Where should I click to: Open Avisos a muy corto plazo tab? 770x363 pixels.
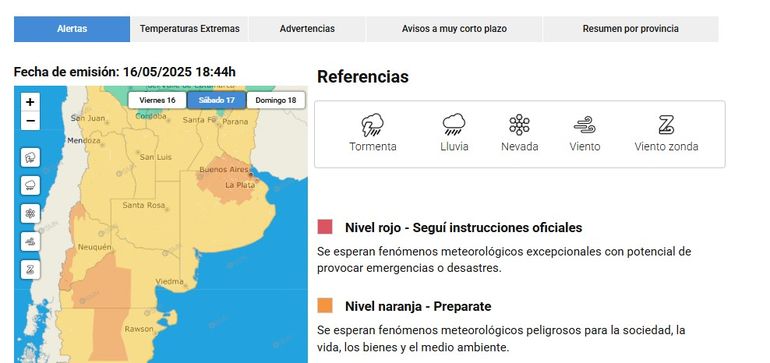[454, 29]
